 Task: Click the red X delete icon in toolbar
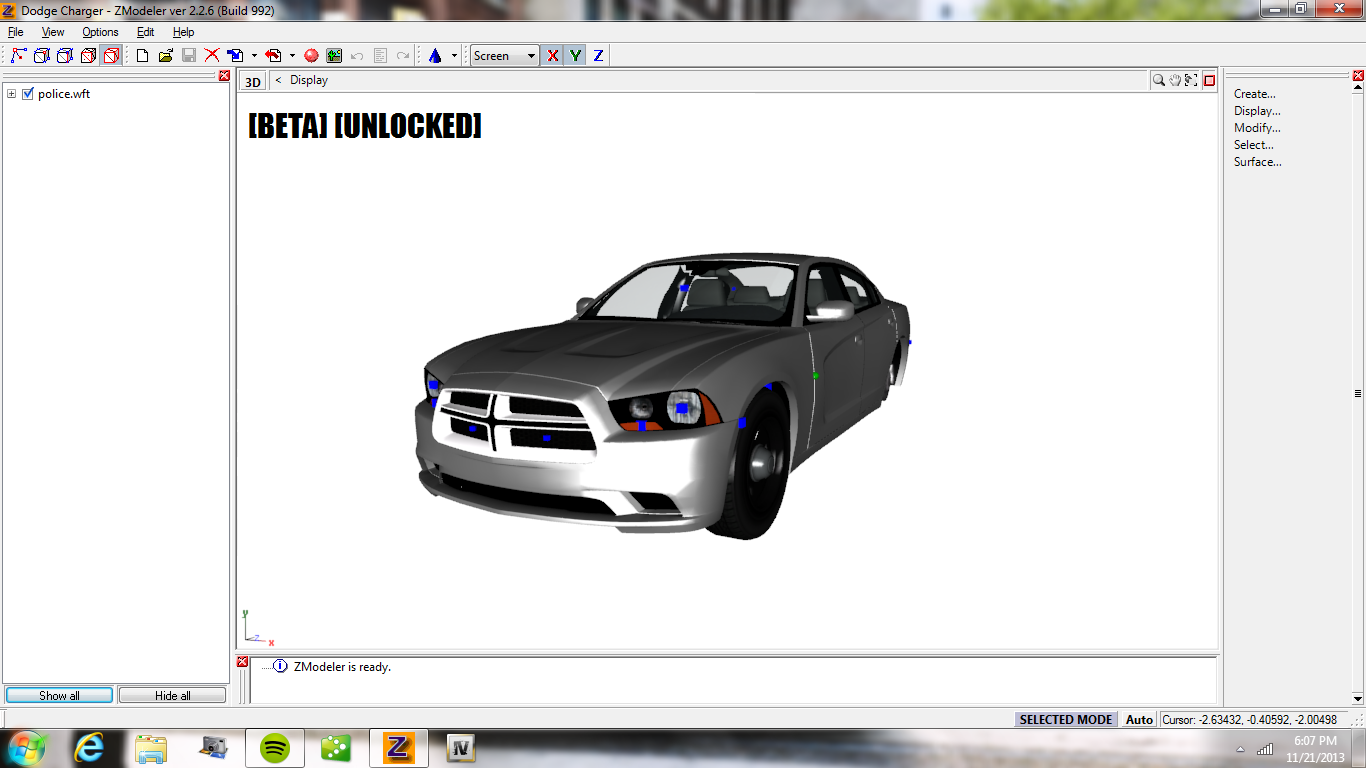pyautogui.click(x=212, y=56)
